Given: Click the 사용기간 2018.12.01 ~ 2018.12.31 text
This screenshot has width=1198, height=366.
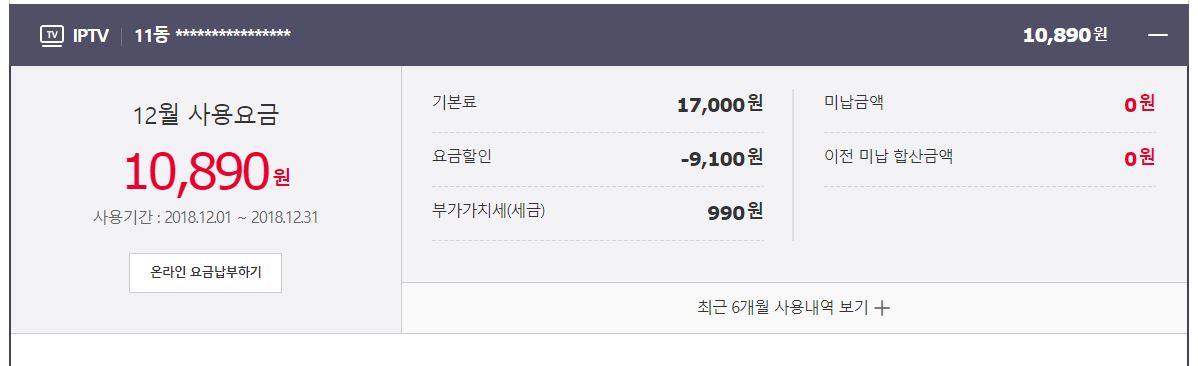Looking at the screenshot, I should (x=206, y=217).
